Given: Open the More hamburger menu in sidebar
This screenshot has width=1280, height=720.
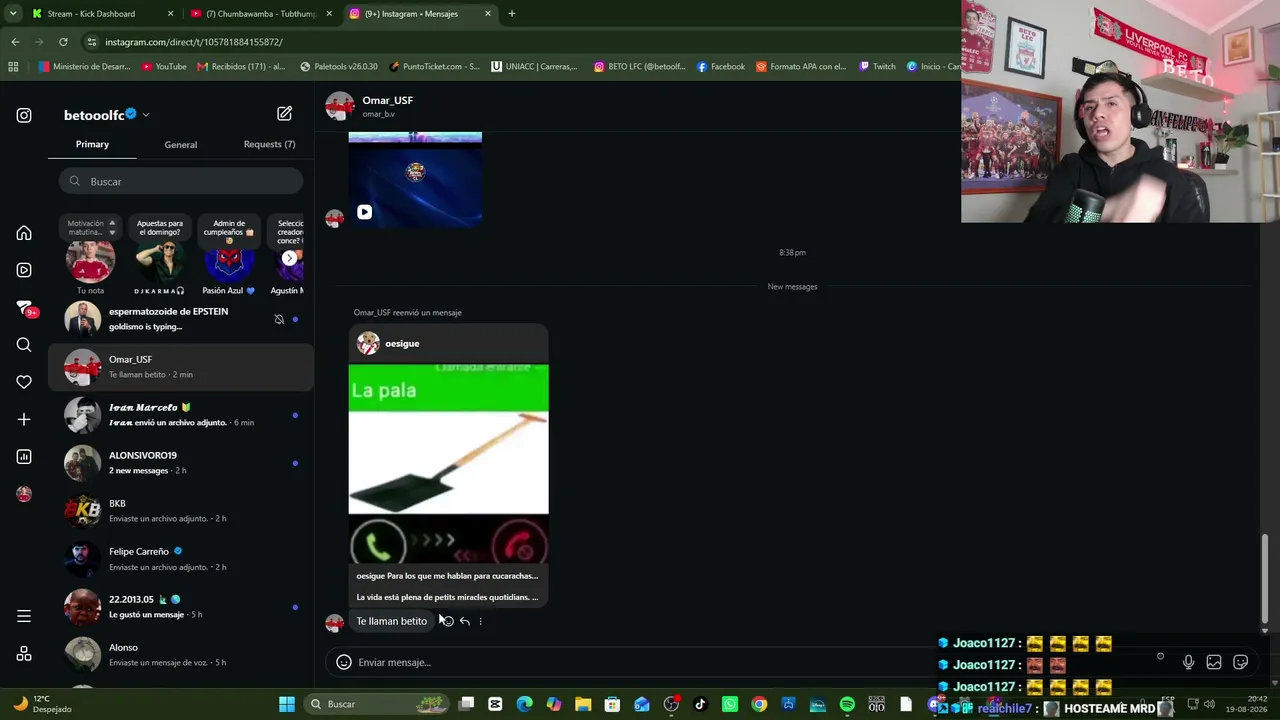Looking at the screenshot, I should (x=24, y=616).
